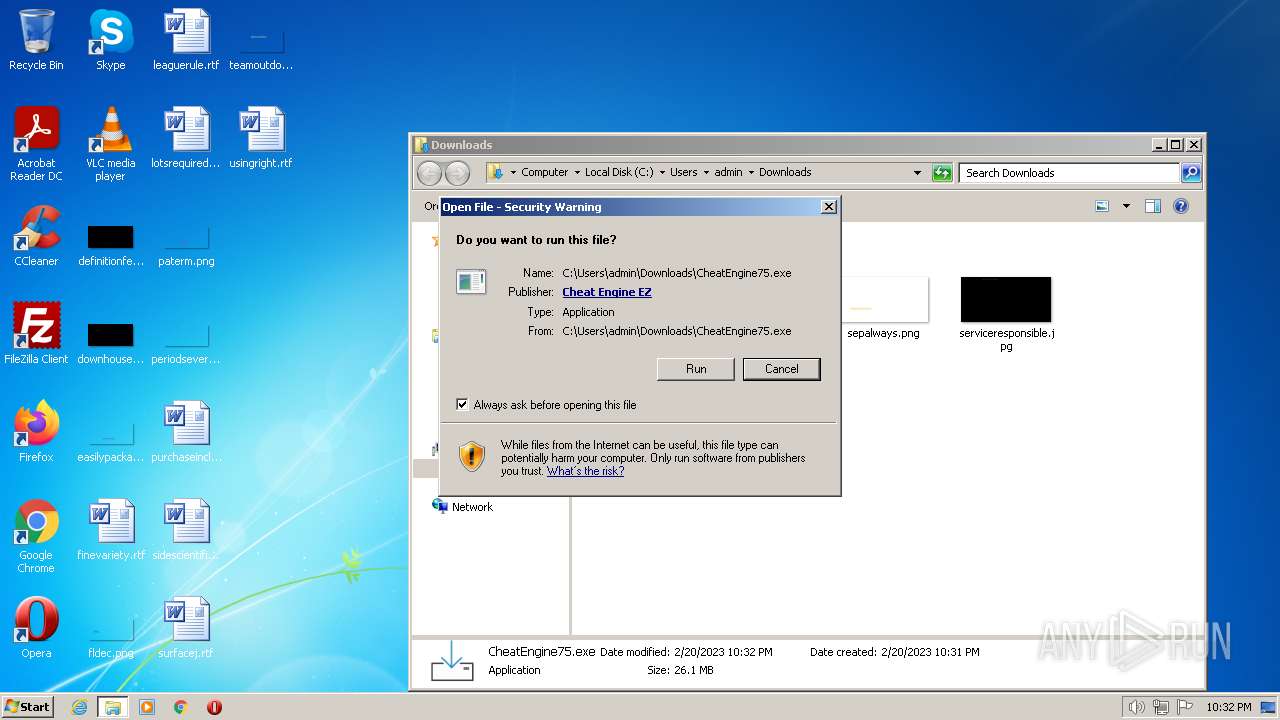
Task: Open Windows Media Player taskbar icon
Action: 147,707
